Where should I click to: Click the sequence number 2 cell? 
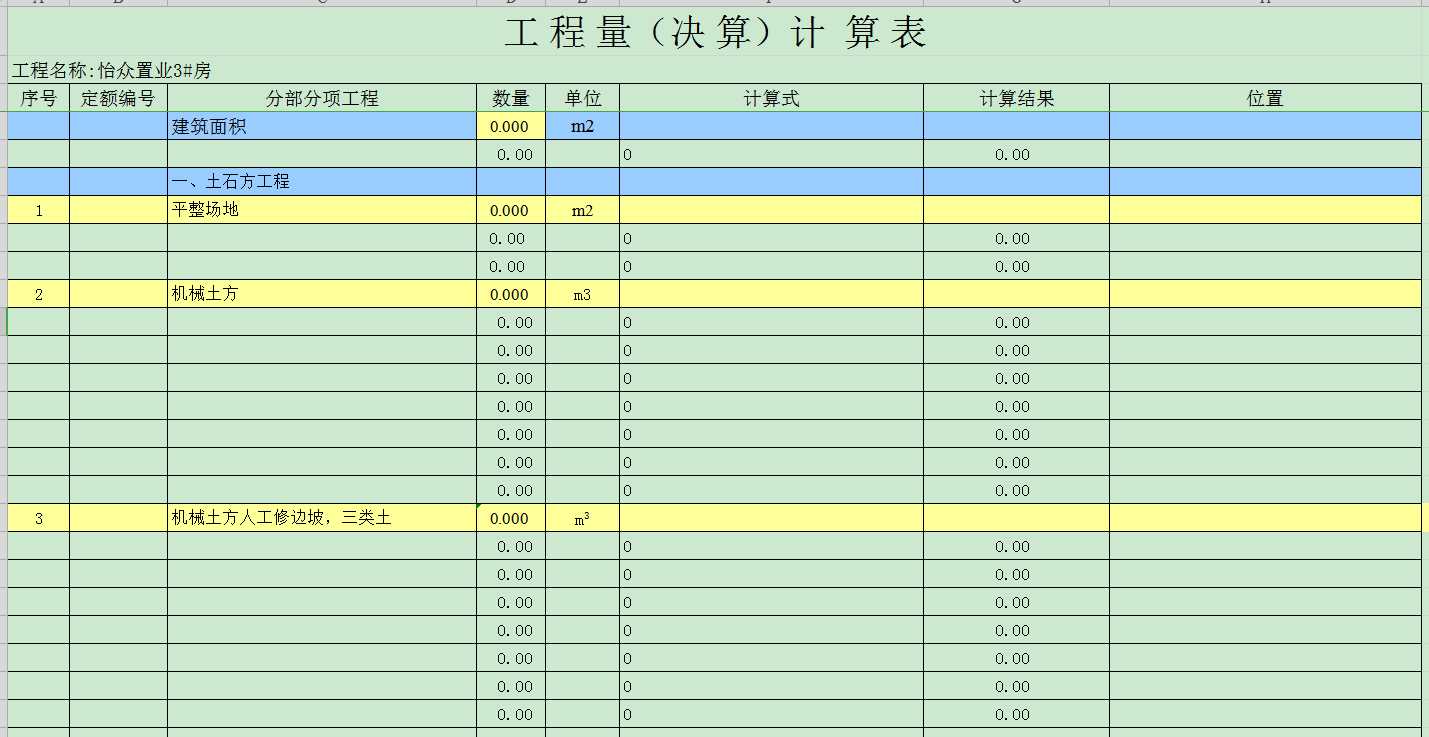pyautogui.click(x=39, y=294)
